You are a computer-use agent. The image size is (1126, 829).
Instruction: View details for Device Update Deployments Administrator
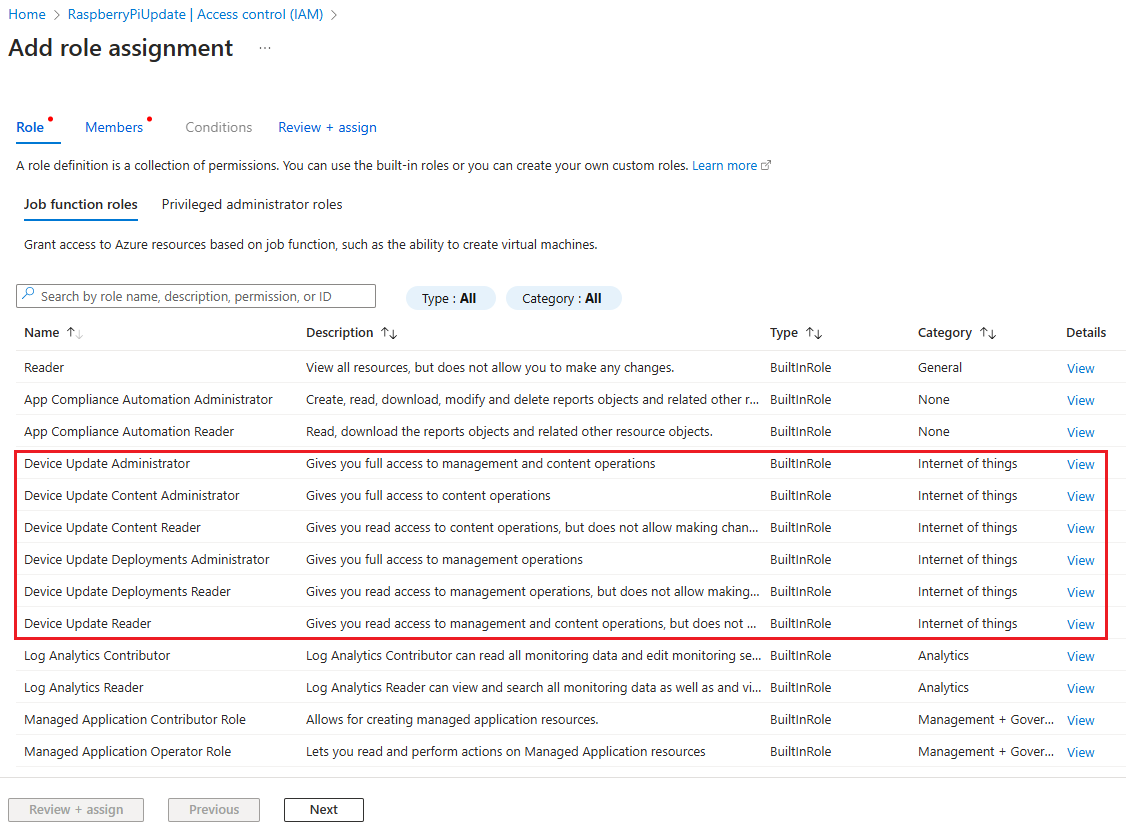point(1080,560)
